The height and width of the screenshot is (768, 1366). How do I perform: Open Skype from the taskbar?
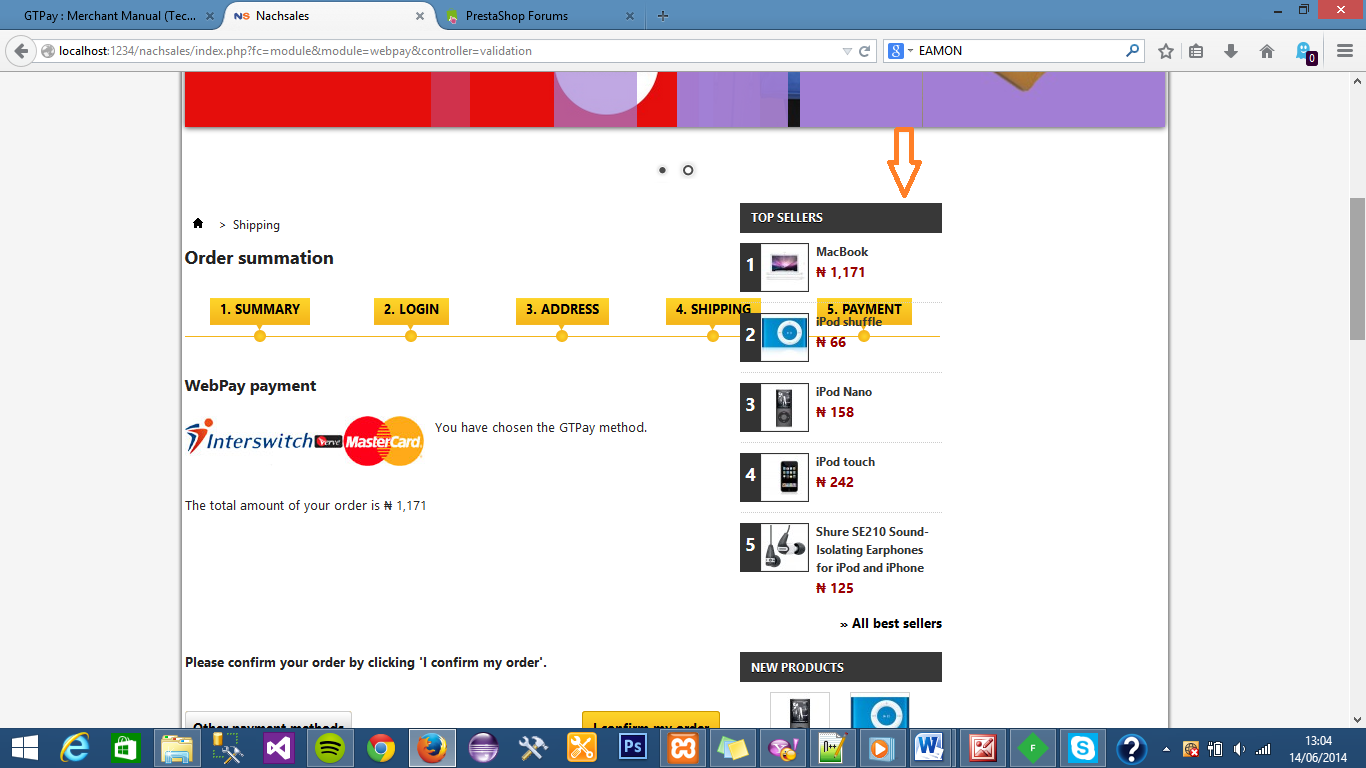[x=1082, y=748]
